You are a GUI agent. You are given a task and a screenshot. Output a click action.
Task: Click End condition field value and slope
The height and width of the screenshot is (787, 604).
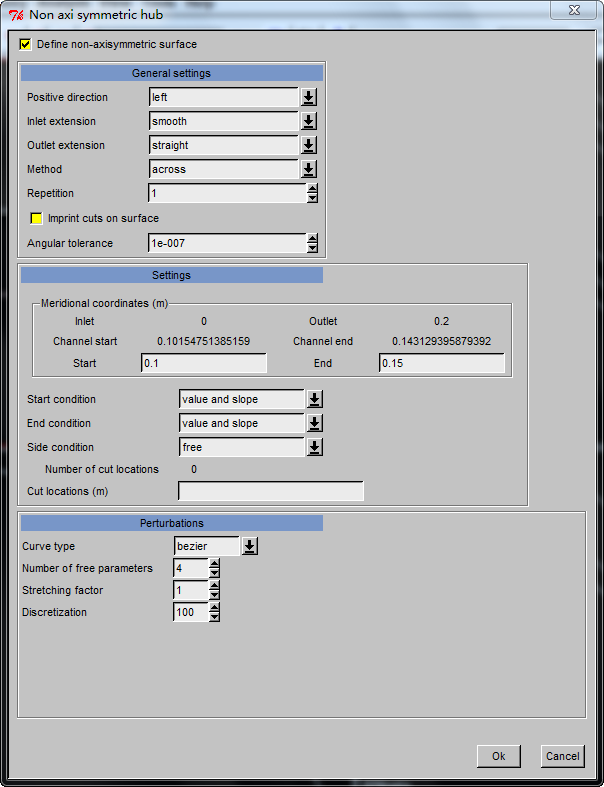(x=242, y=423)
